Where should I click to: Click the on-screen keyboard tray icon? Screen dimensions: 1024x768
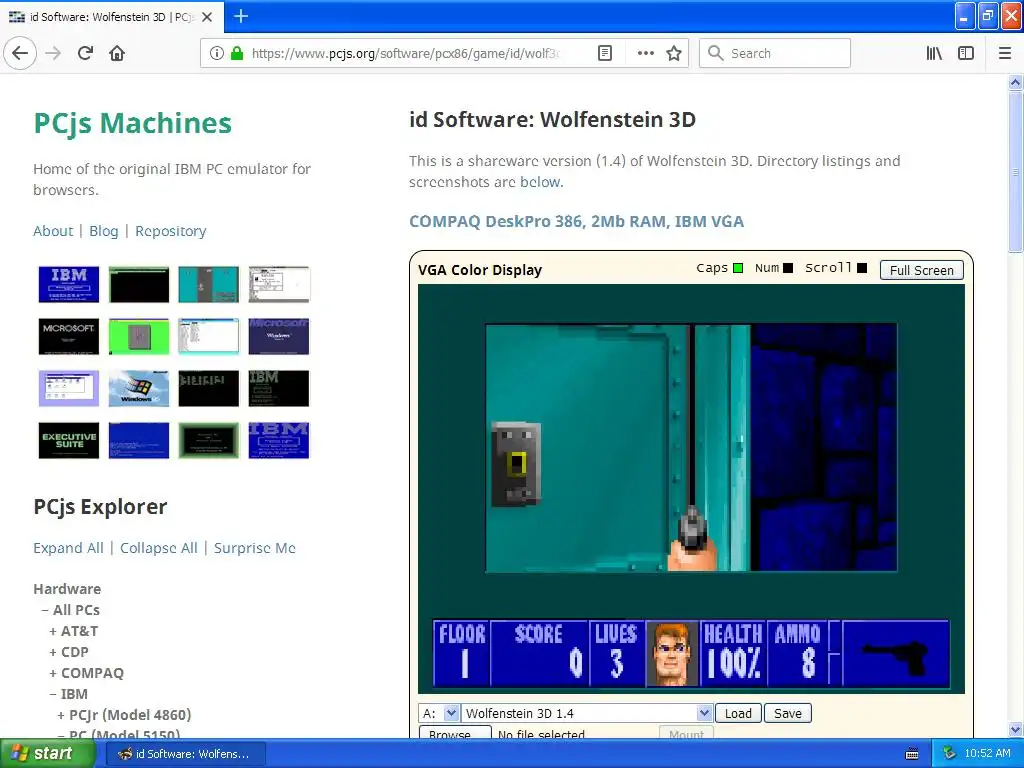click(912, 754)
